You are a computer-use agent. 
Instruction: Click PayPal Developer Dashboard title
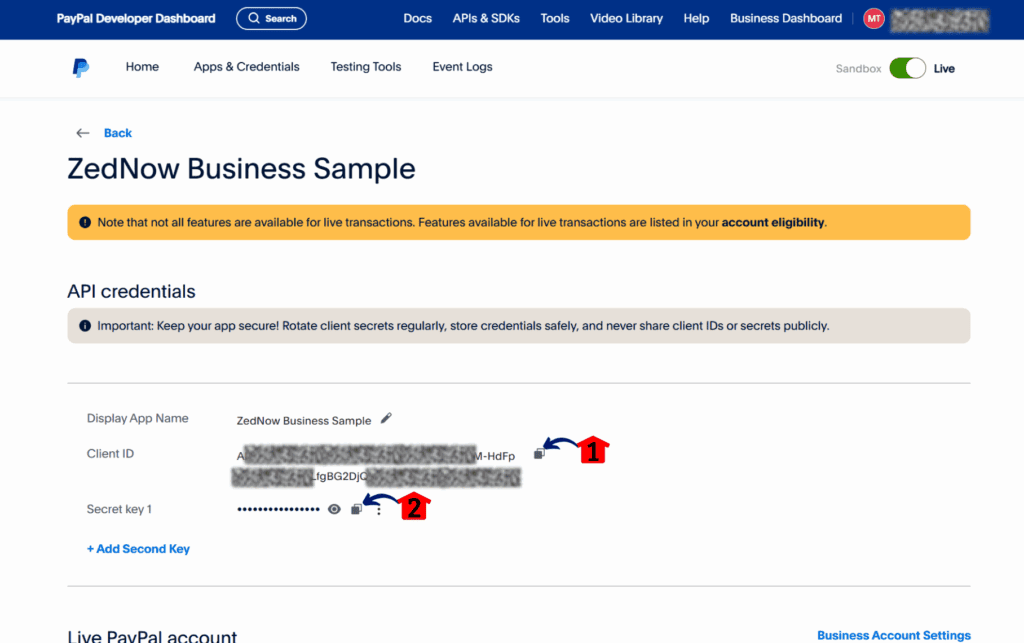click(x=136, y=18)
